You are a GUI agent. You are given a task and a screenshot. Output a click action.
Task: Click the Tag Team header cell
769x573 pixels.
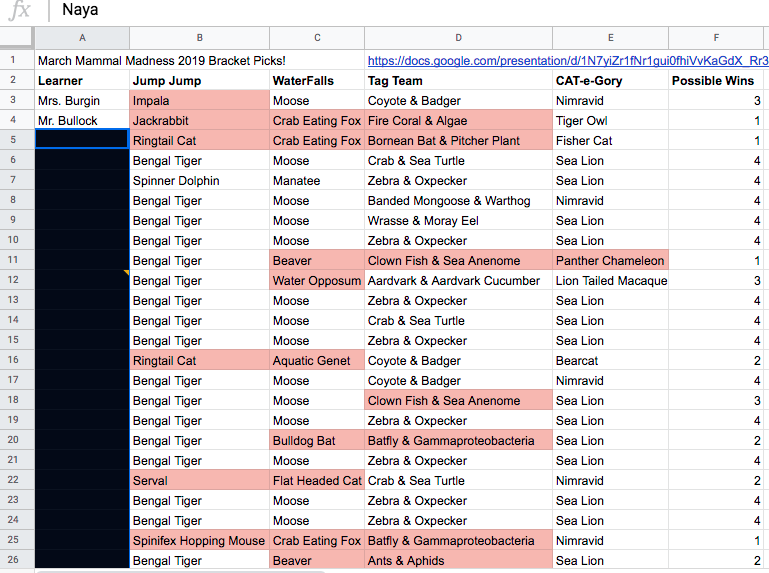click(x=459, y=80)
